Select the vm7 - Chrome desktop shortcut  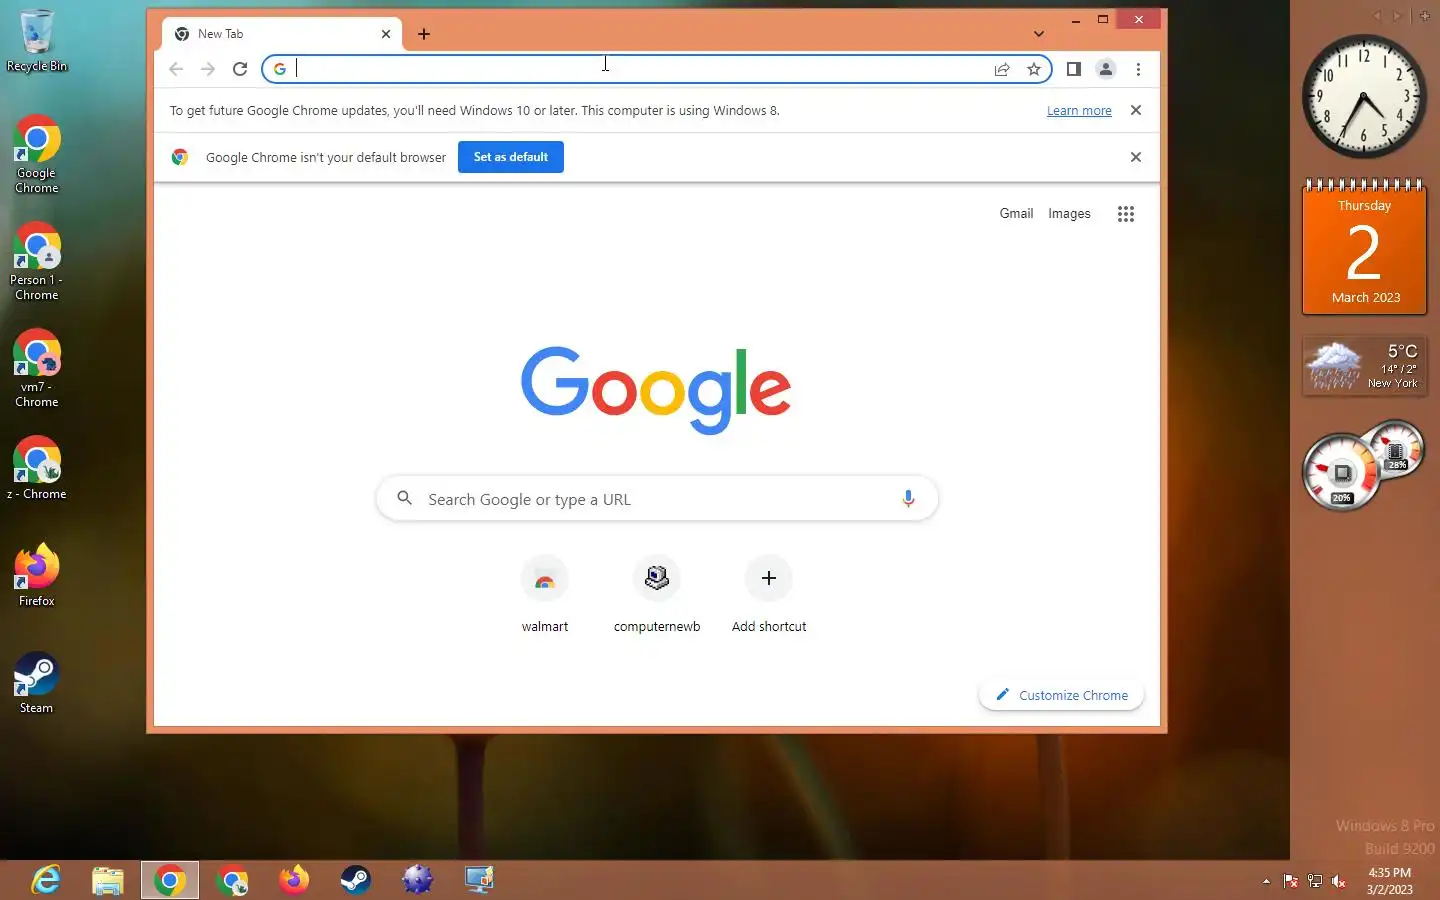point(37,369)
